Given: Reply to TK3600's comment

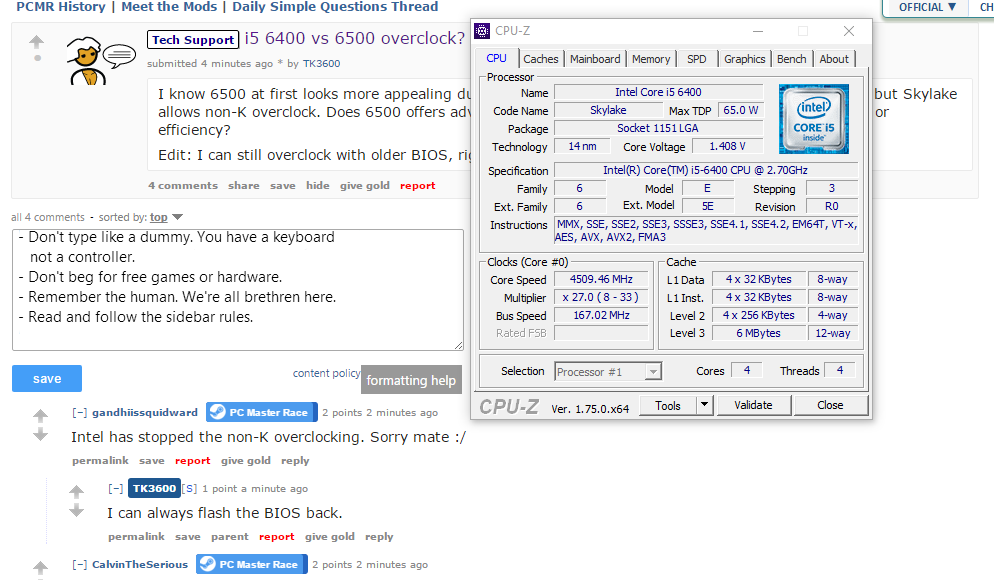Looking at the screenshot, I should 379,537.
